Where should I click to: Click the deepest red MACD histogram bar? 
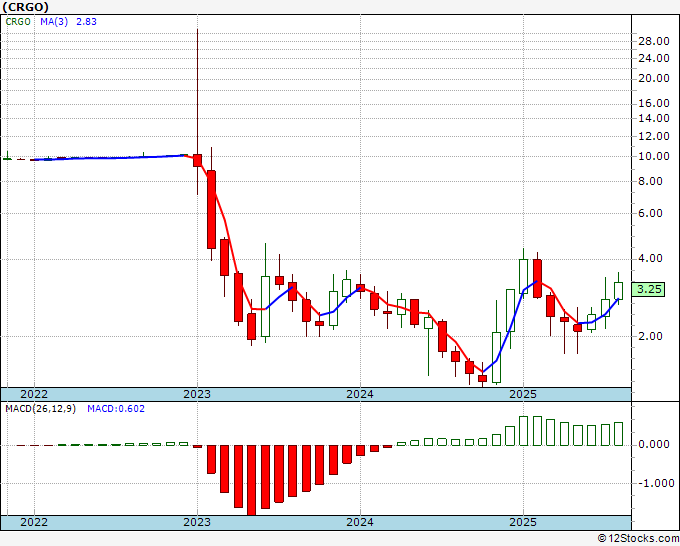pyautogui.click(x=252, y=481)
